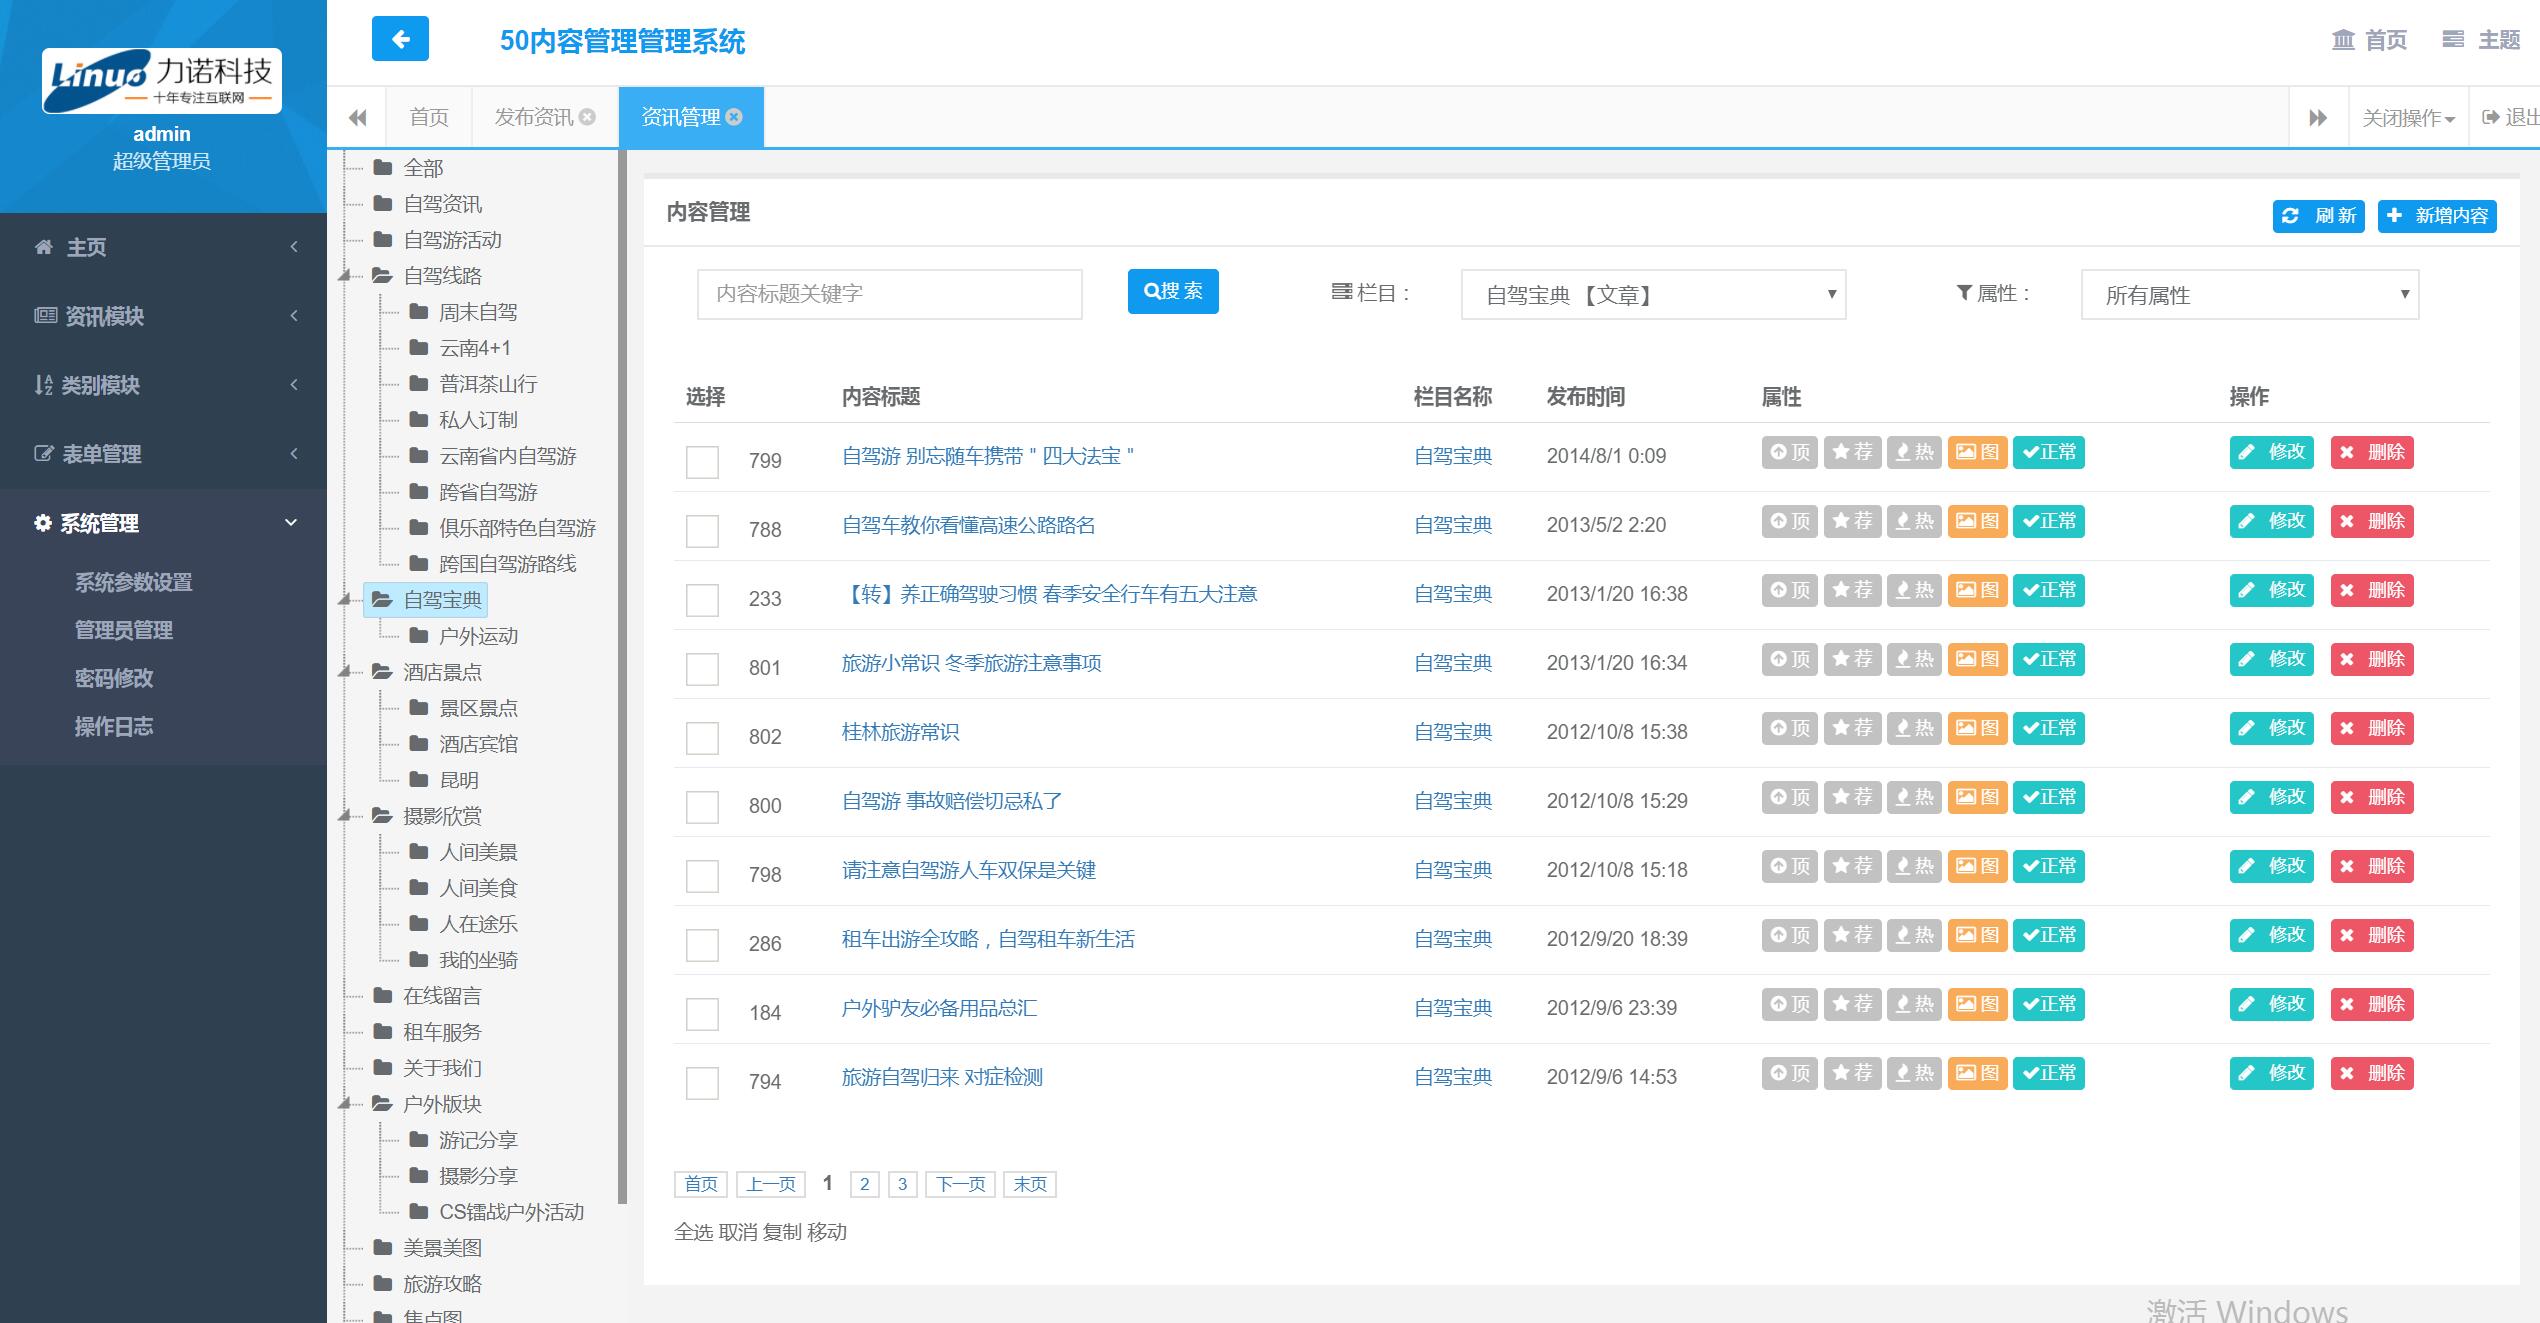Open the 关闭操作 dropdown menu
This screenshot has height=1323, width=2540.
tap(2407, 118)
